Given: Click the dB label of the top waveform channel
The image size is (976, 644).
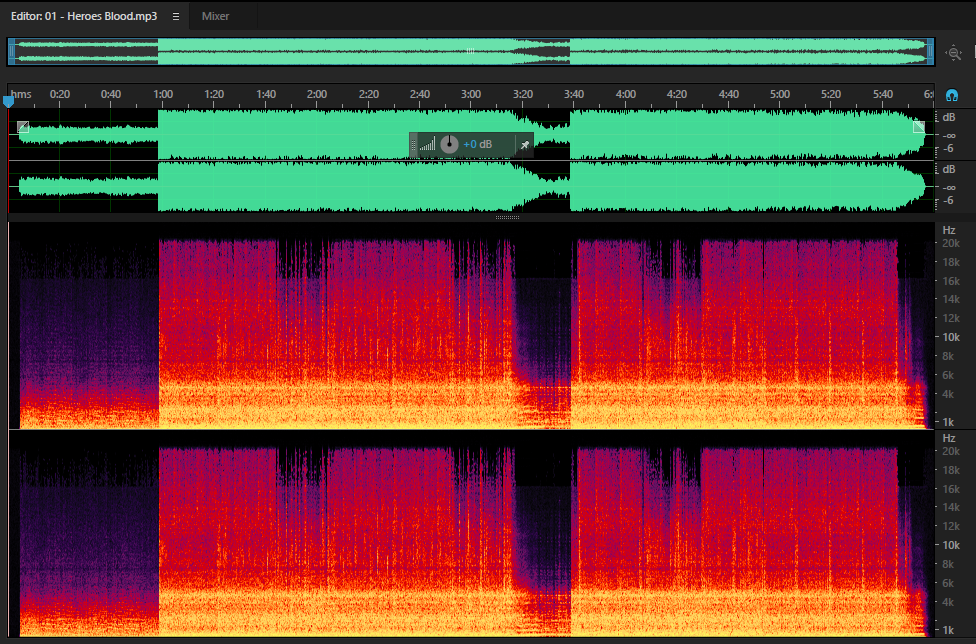Looking at the screenshot, I should tap(949, 117).
